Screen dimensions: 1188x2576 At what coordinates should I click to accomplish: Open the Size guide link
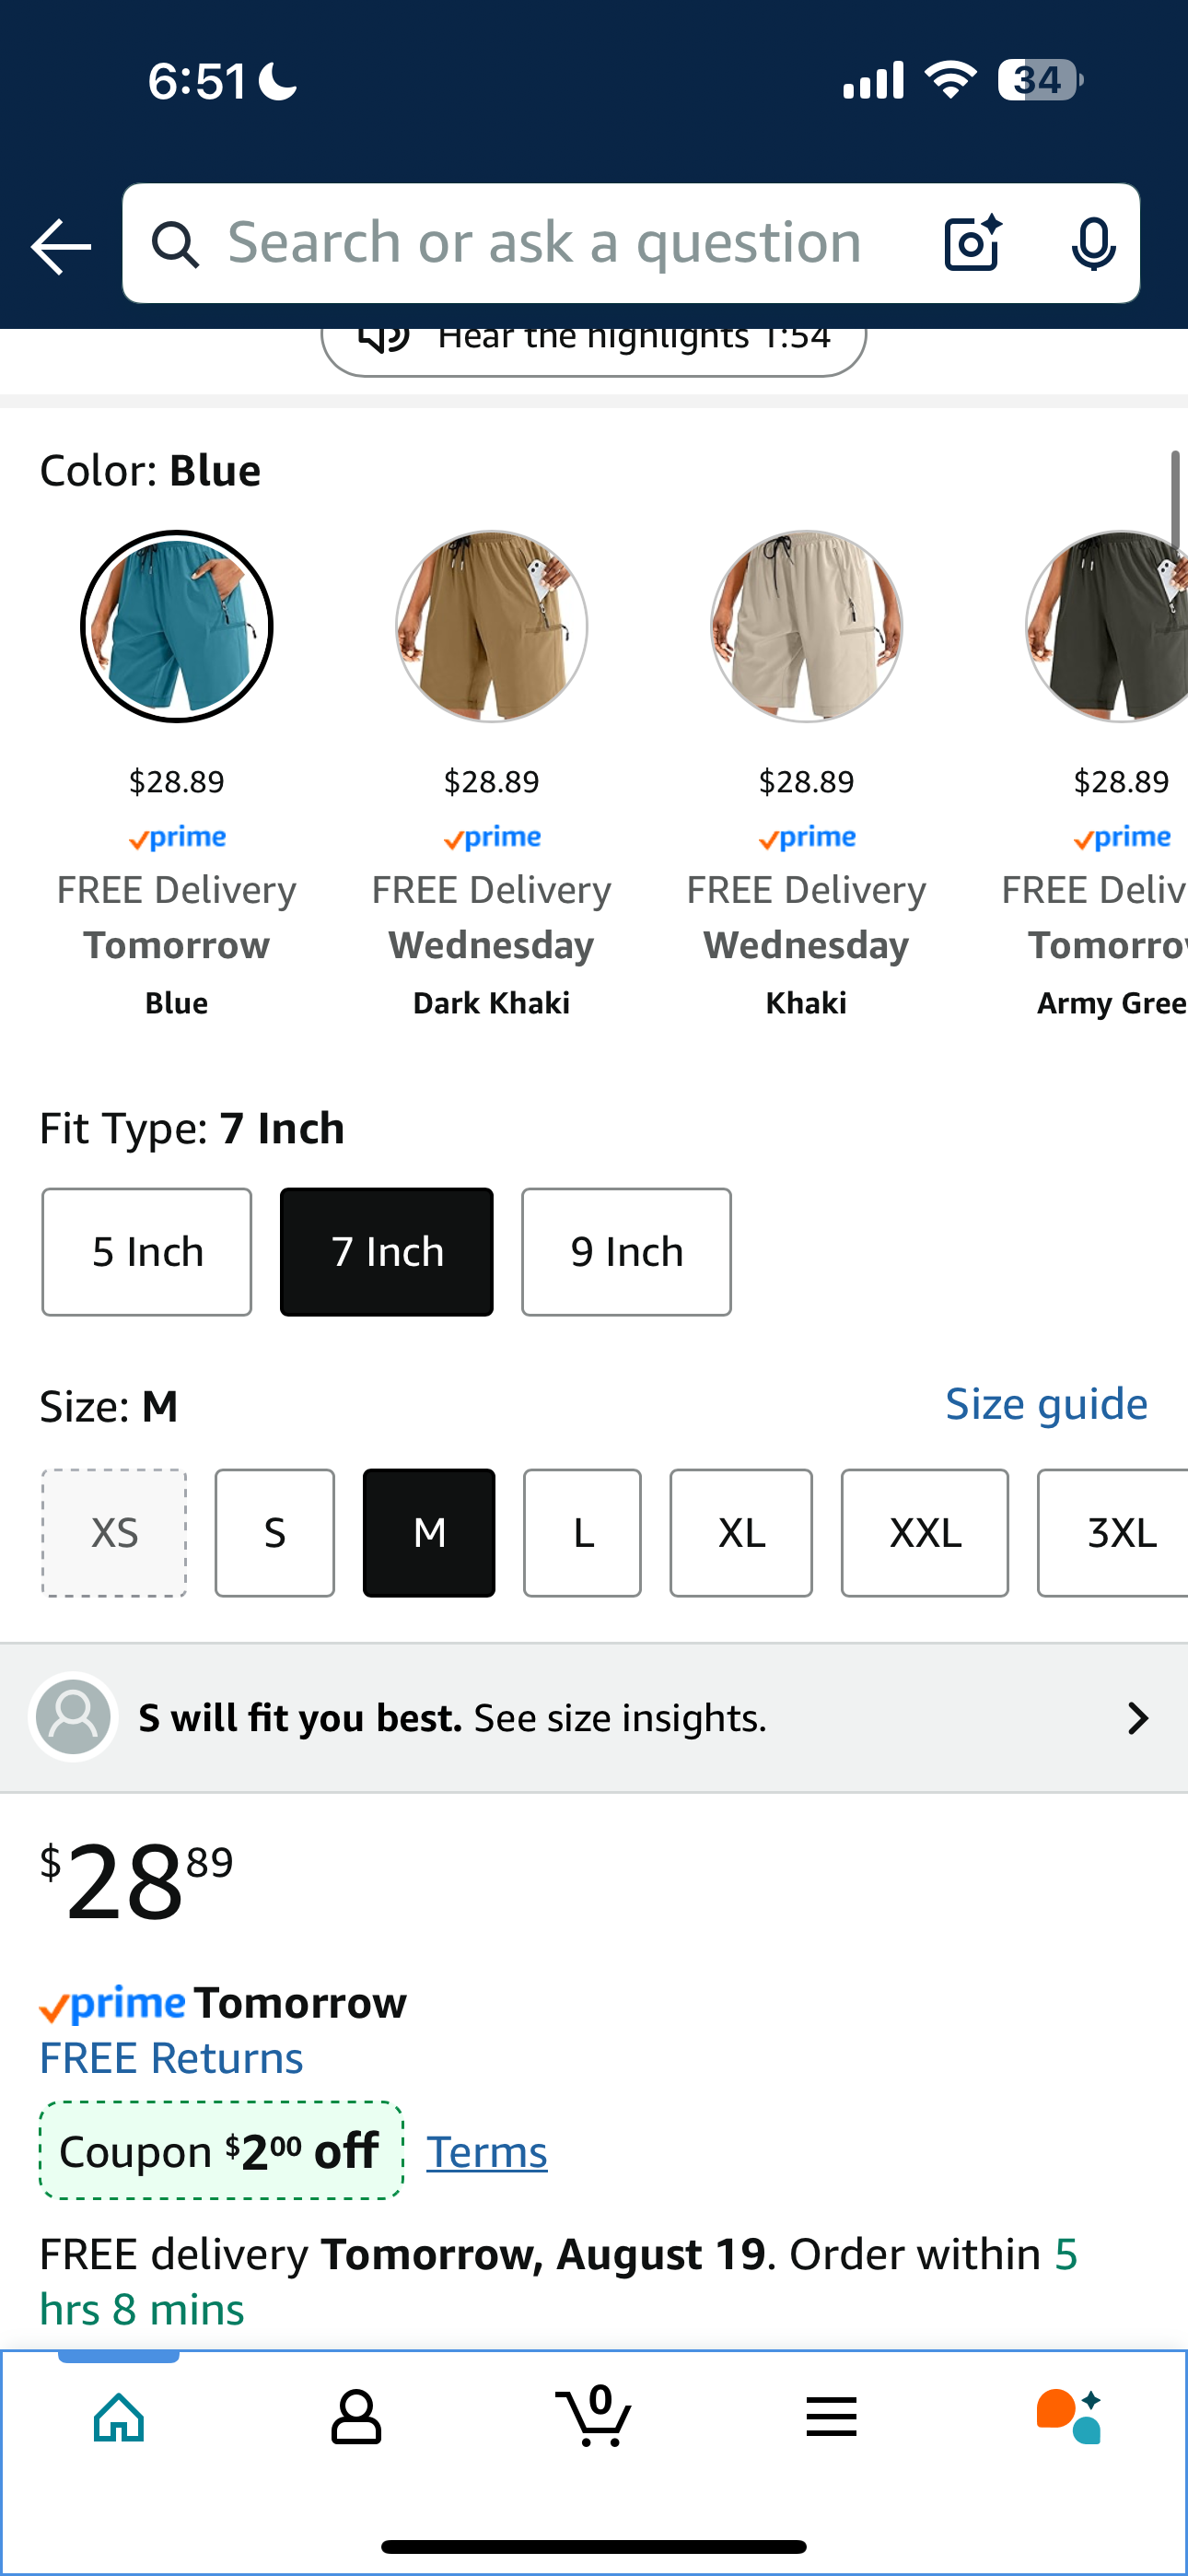(x=1046, y=1405)
